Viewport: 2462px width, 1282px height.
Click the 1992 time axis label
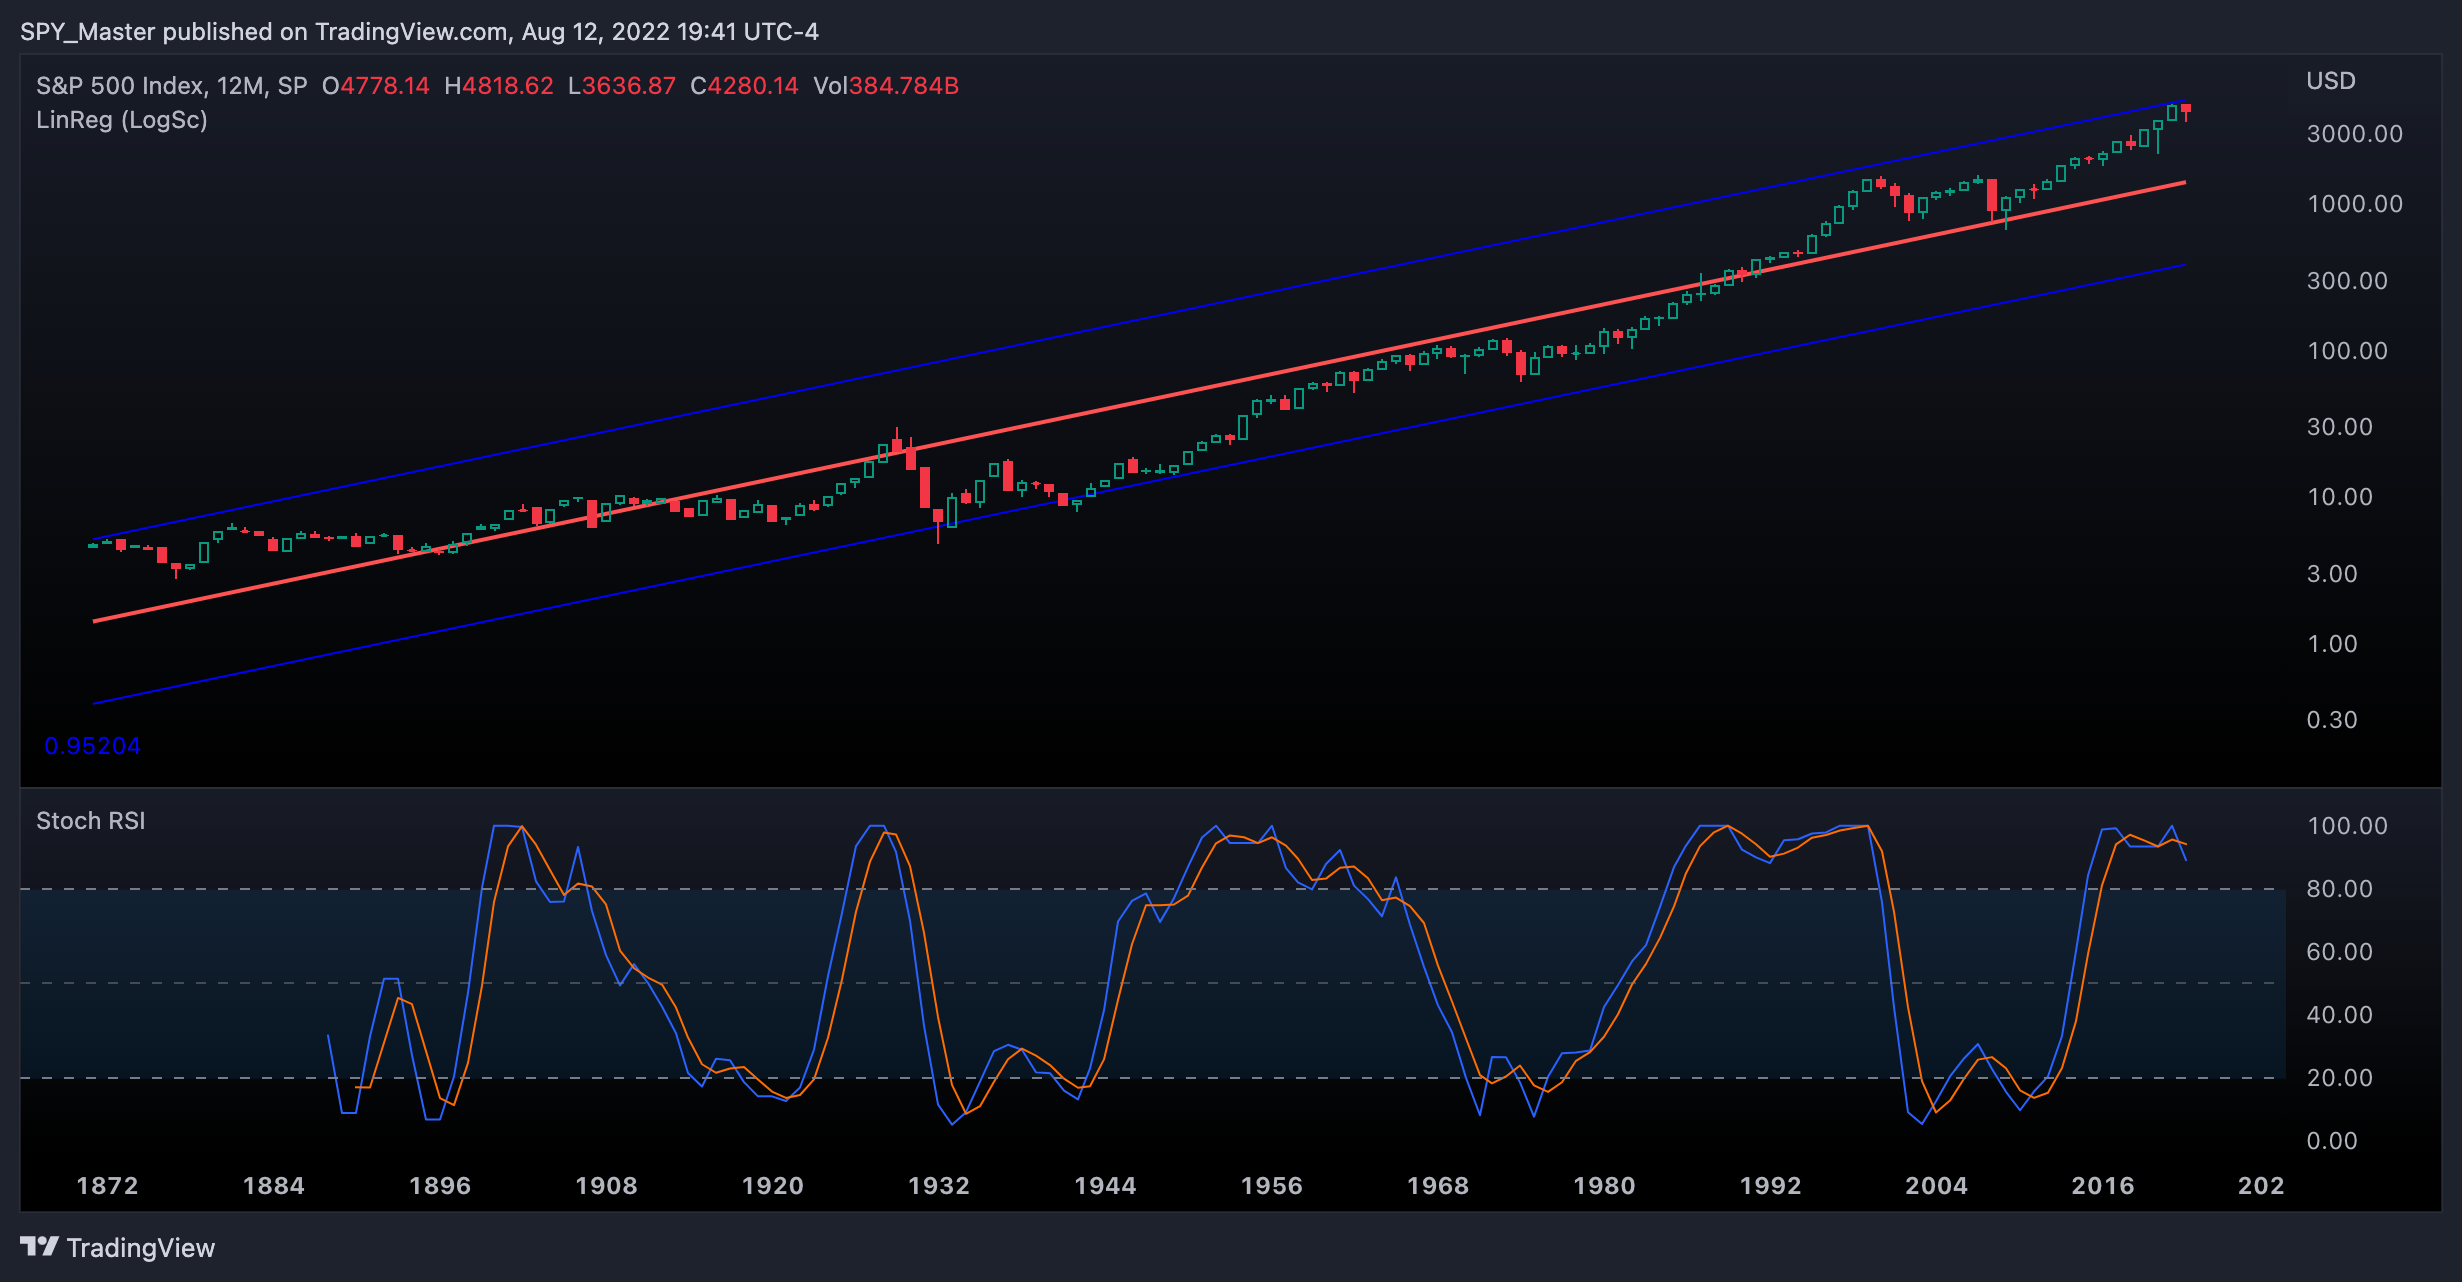point(1771,1186)
